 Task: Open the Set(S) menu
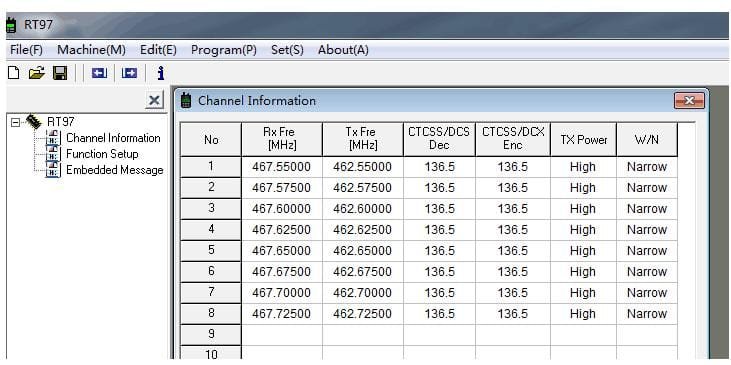(x=287, y=50)
